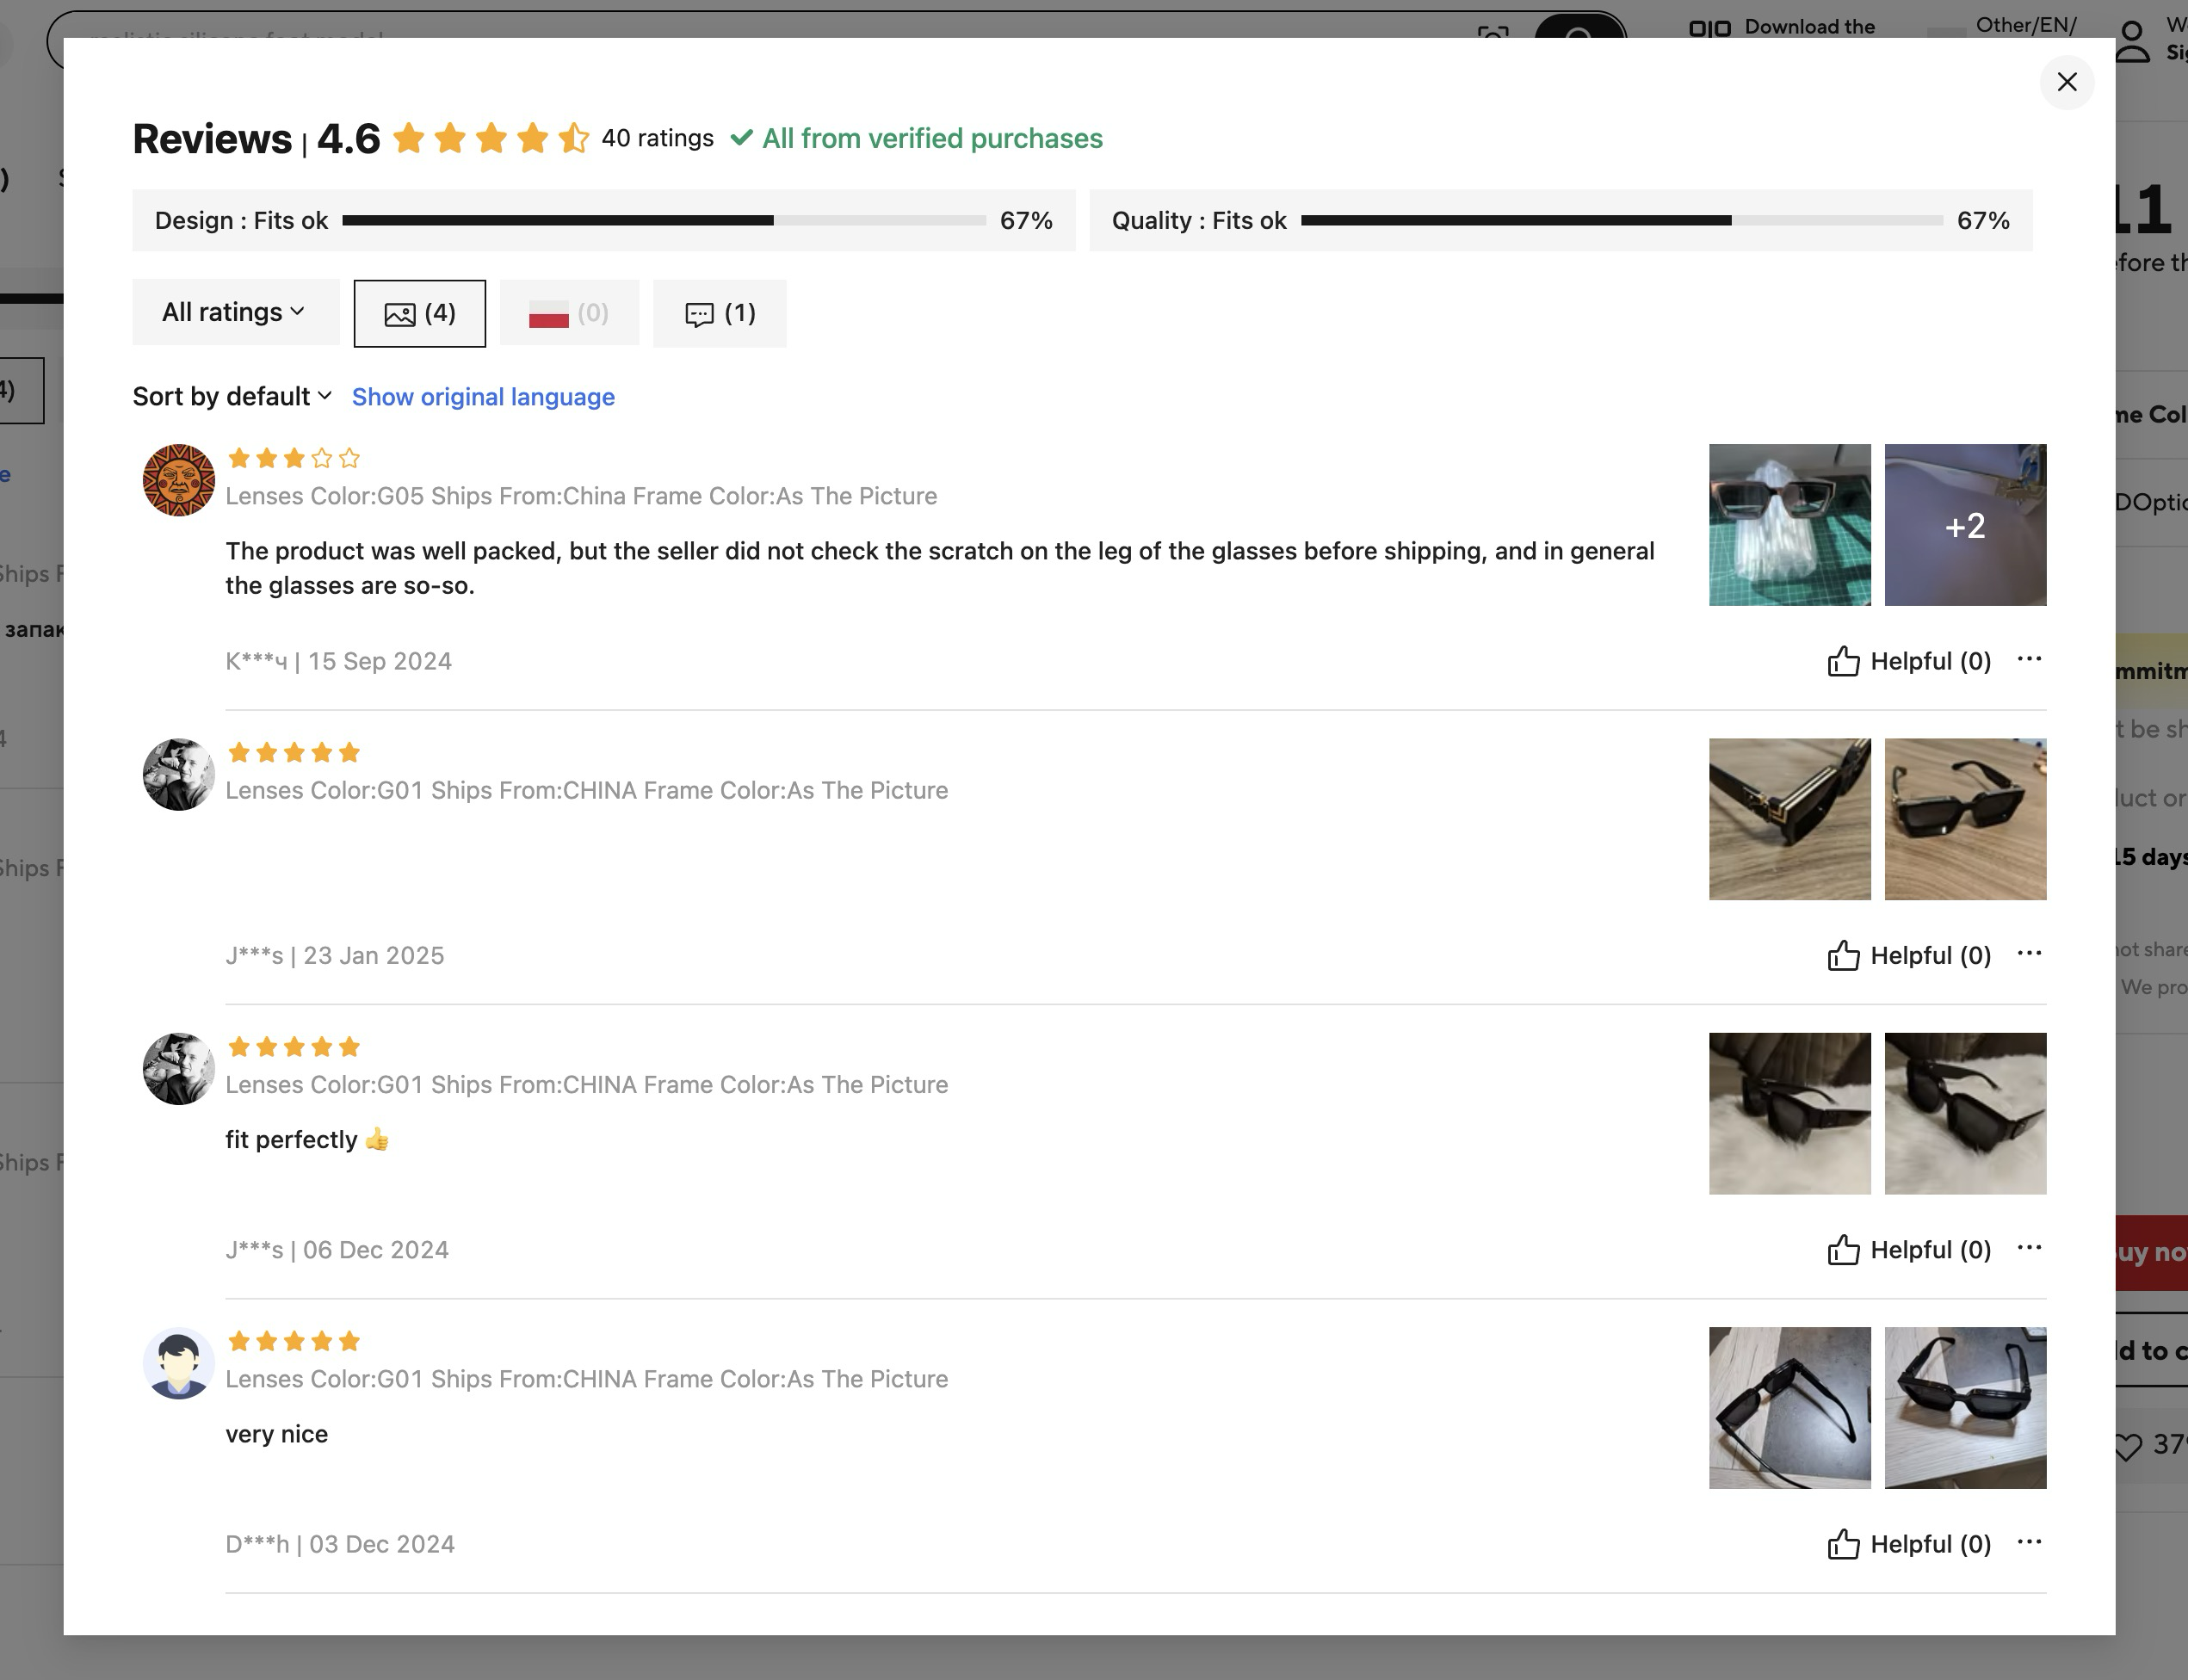Filter reviews with pictures (4)

click(x=420, y=314)
